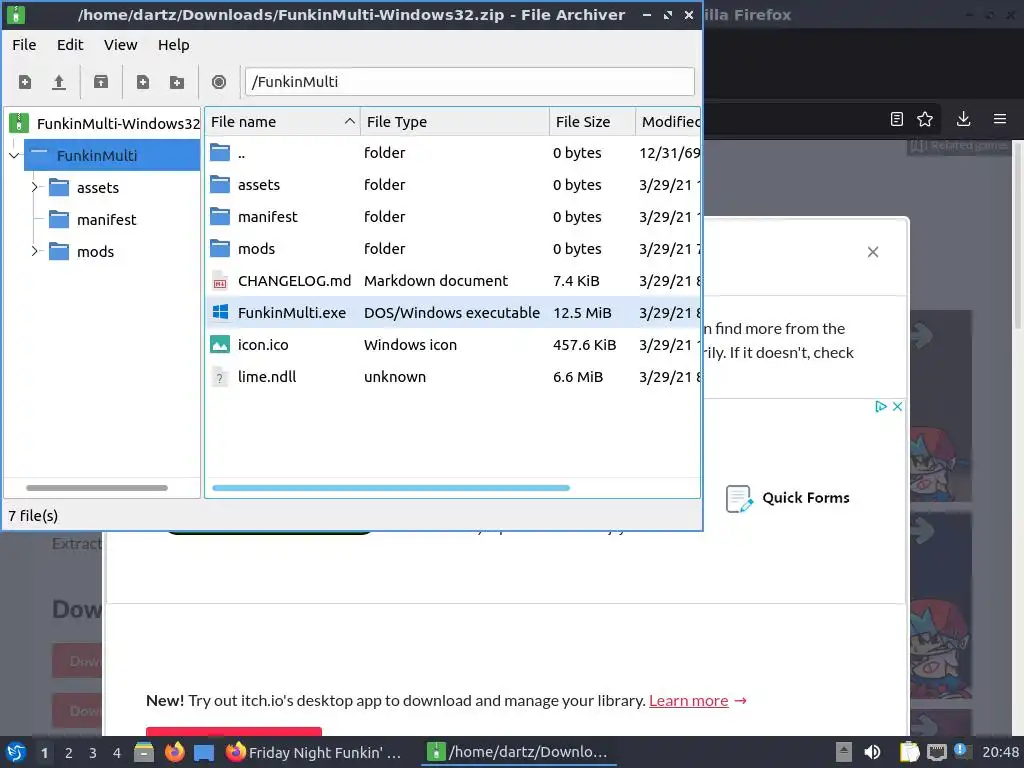Open the View menu
Screen dimensions: 1024x768
[x=120, y=45]
